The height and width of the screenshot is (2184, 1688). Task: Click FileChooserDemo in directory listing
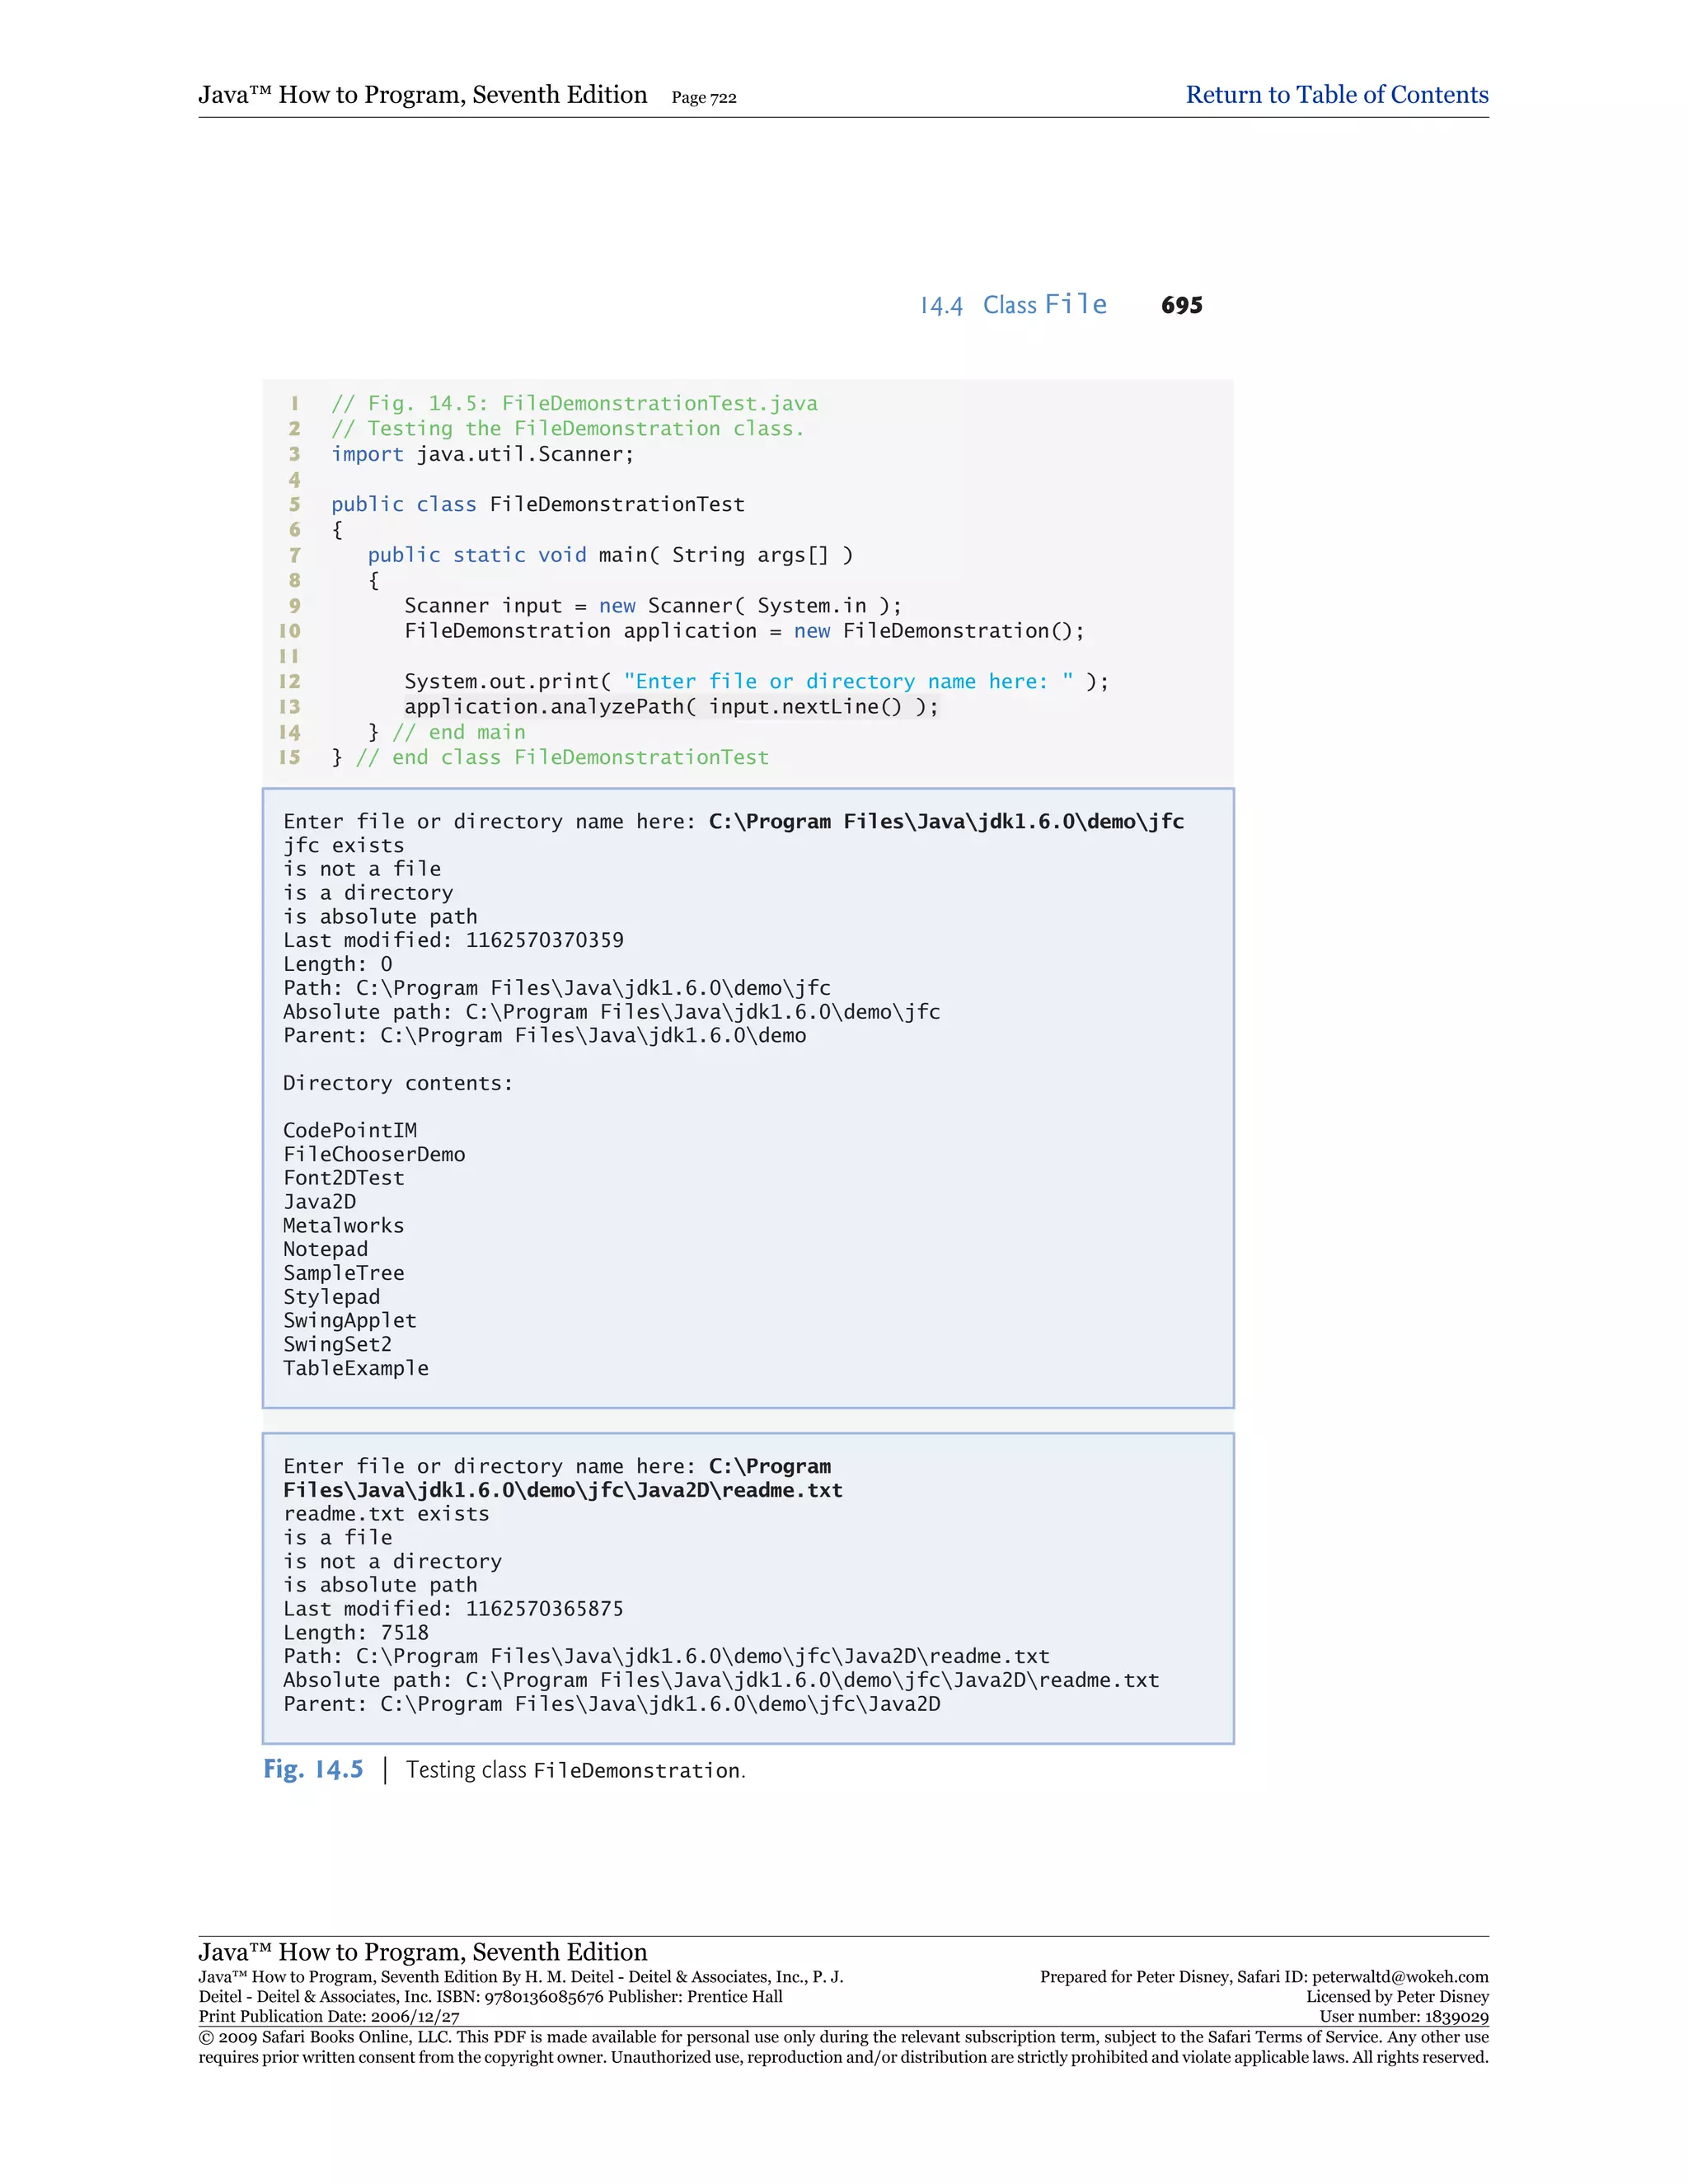374,1154
